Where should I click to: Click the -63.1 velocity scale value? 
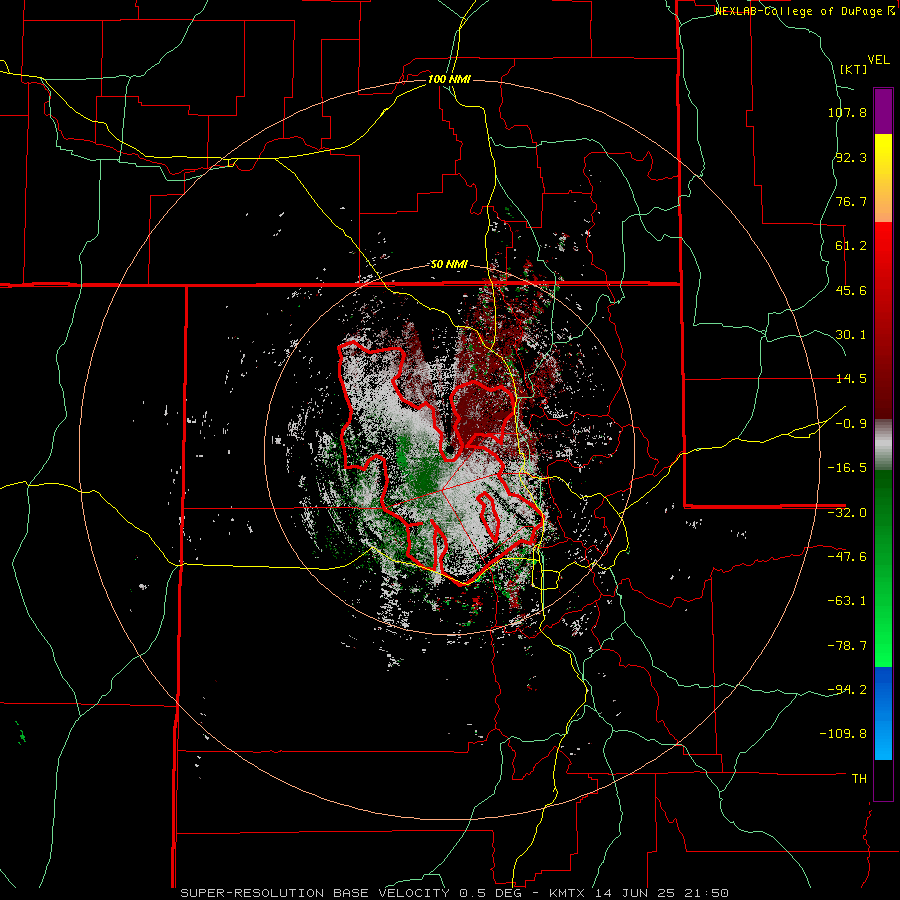tap(847, 601)
